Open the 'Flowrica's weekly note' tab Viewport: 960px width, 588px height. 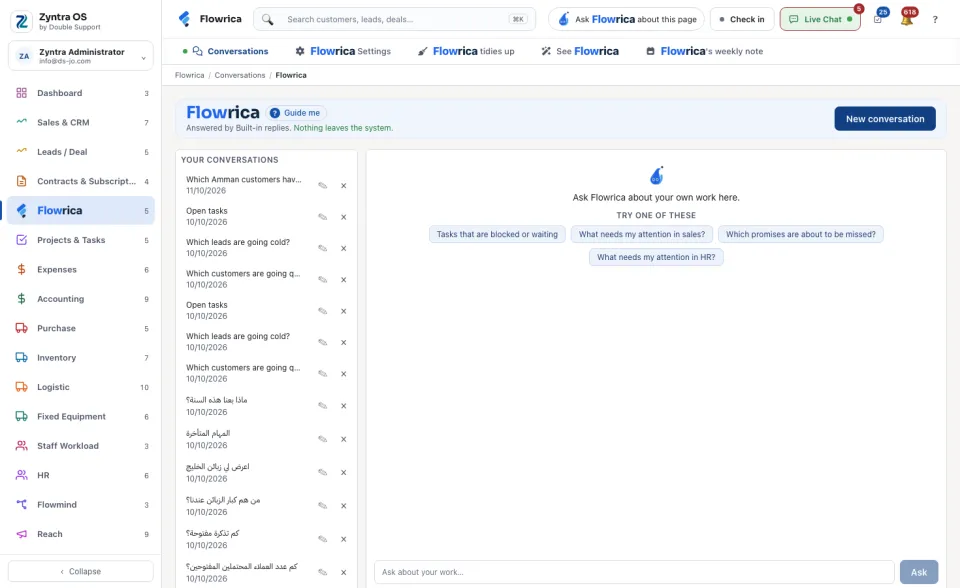pyautogui.click(x=705, y=51)
